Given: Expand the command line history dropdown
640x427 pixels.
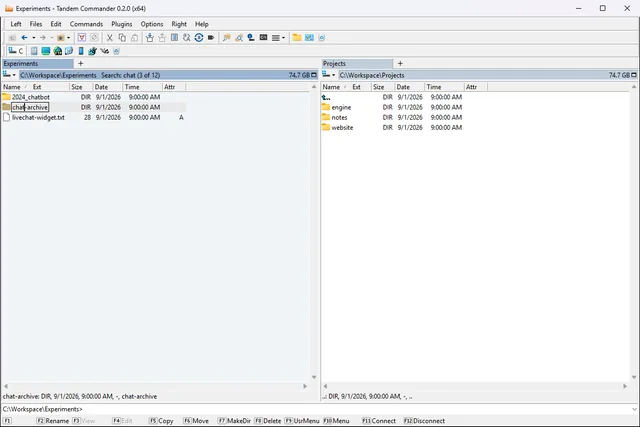Looking at the screenshot, I should 634,409.
